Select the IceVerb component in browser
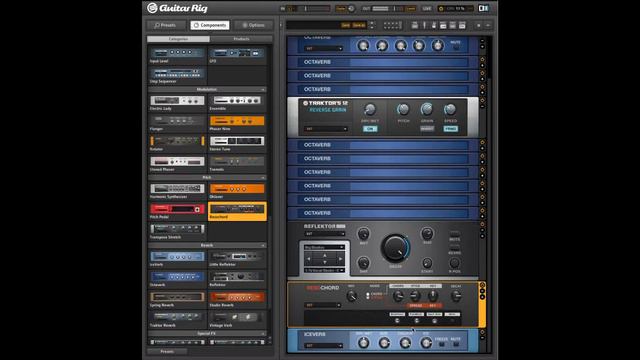Viewport: 640px width, 360px height. 178,258
